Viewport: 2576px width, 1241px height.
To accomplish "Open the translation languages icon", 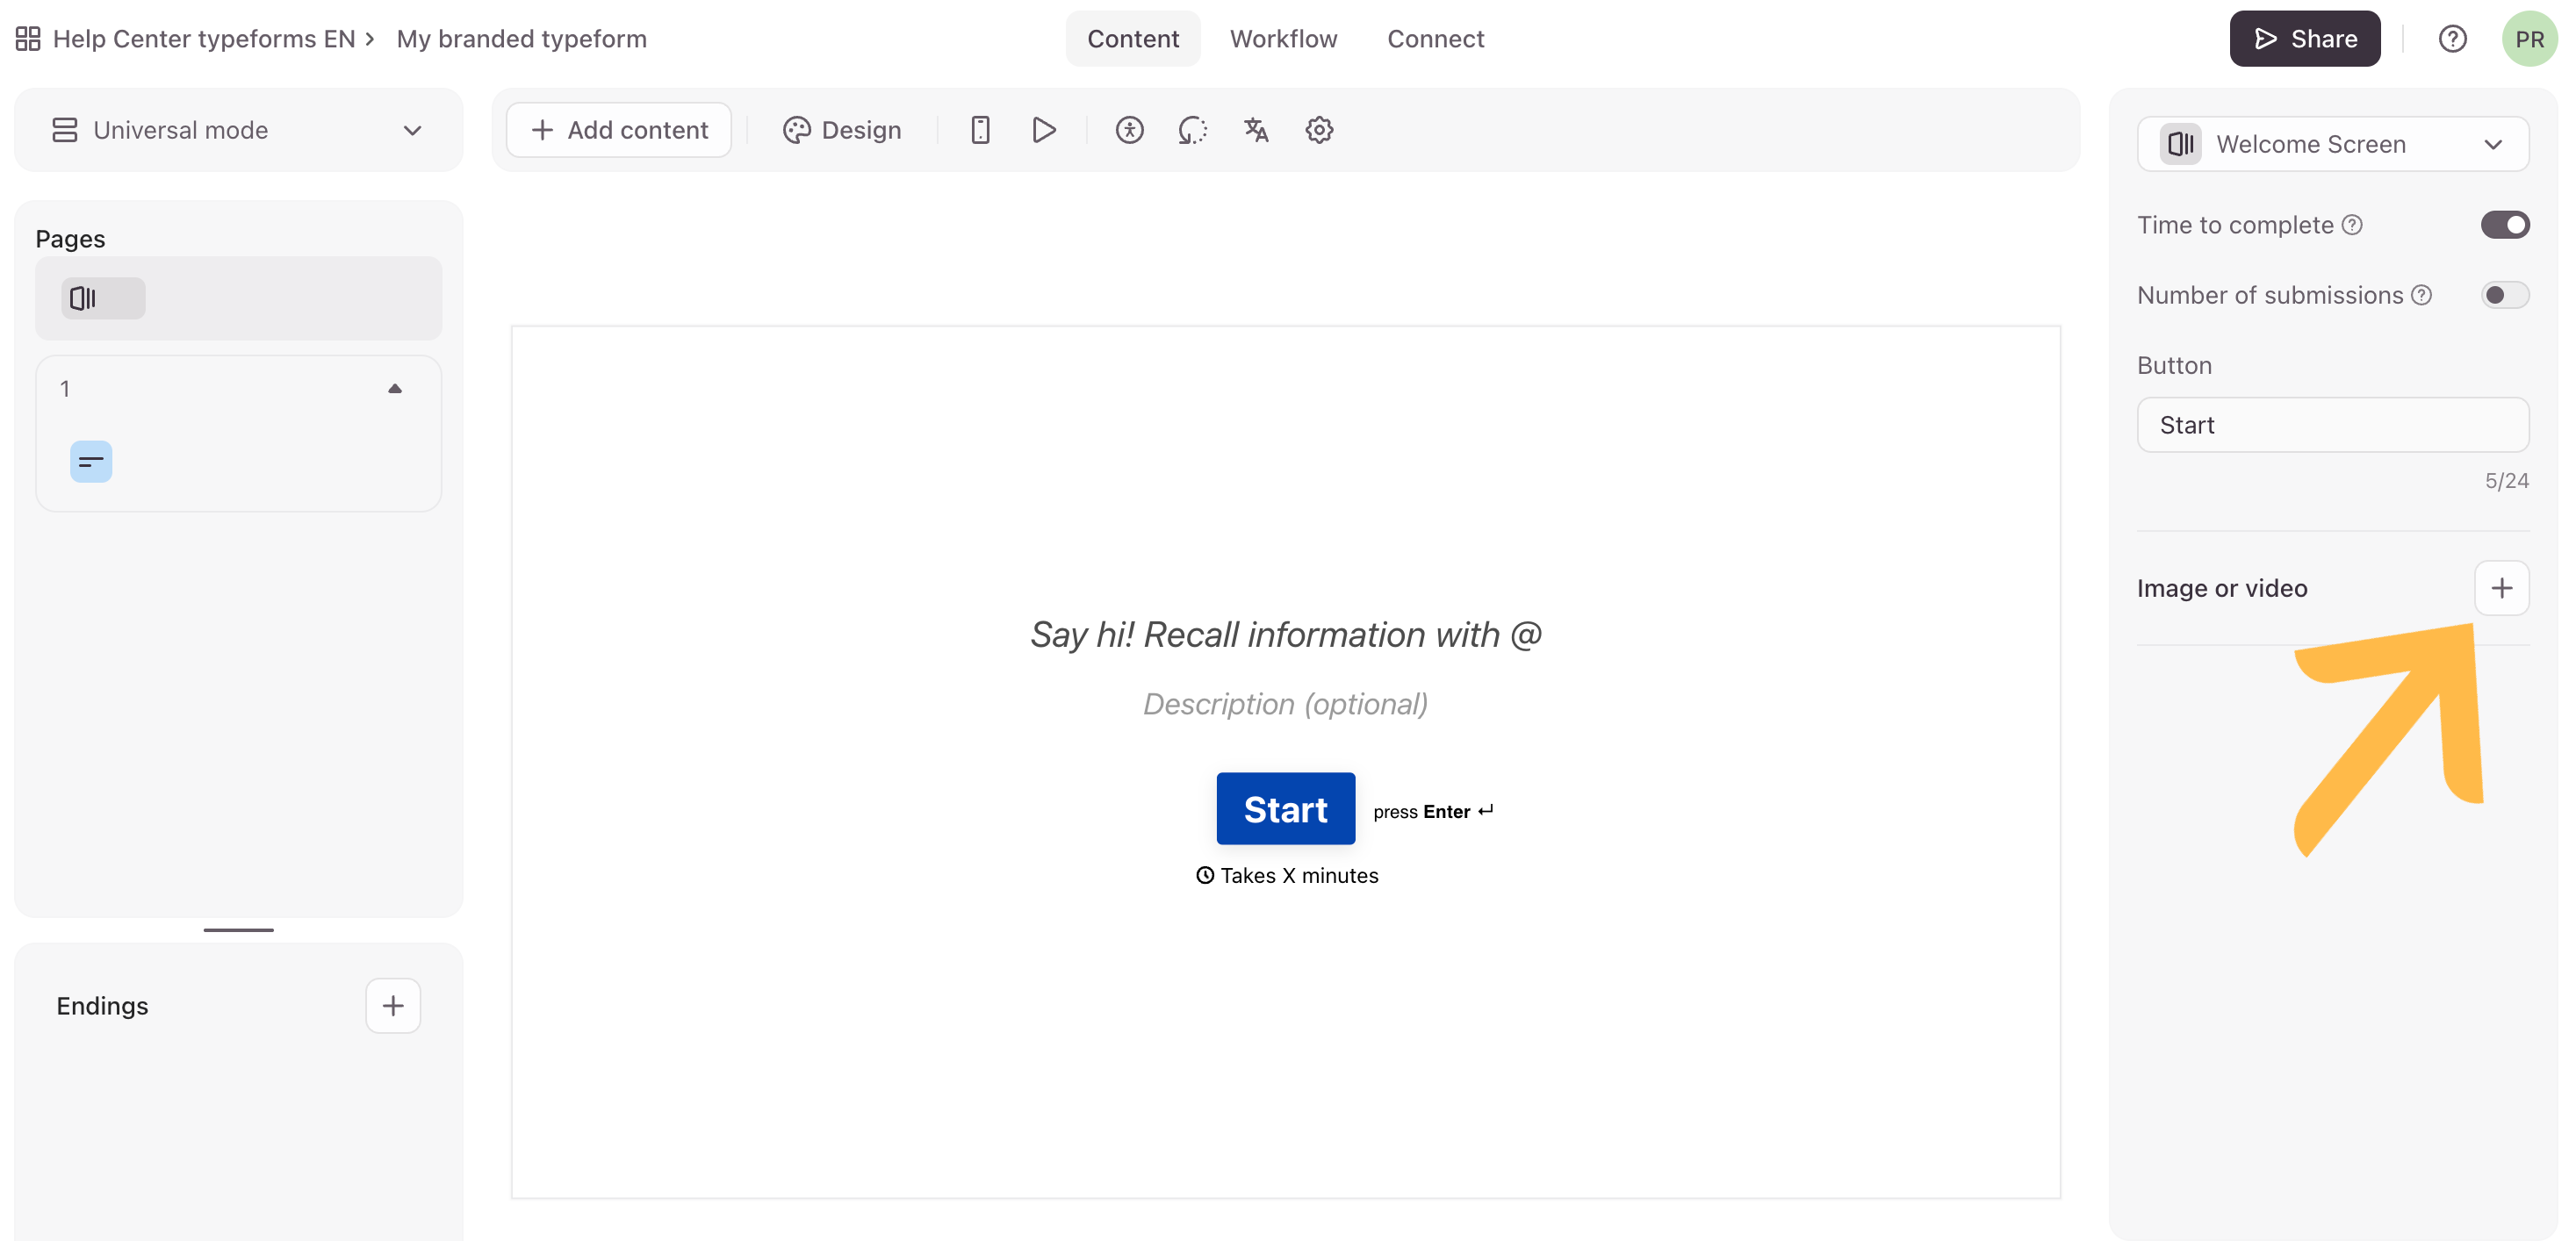I will tap(1256, 130).
